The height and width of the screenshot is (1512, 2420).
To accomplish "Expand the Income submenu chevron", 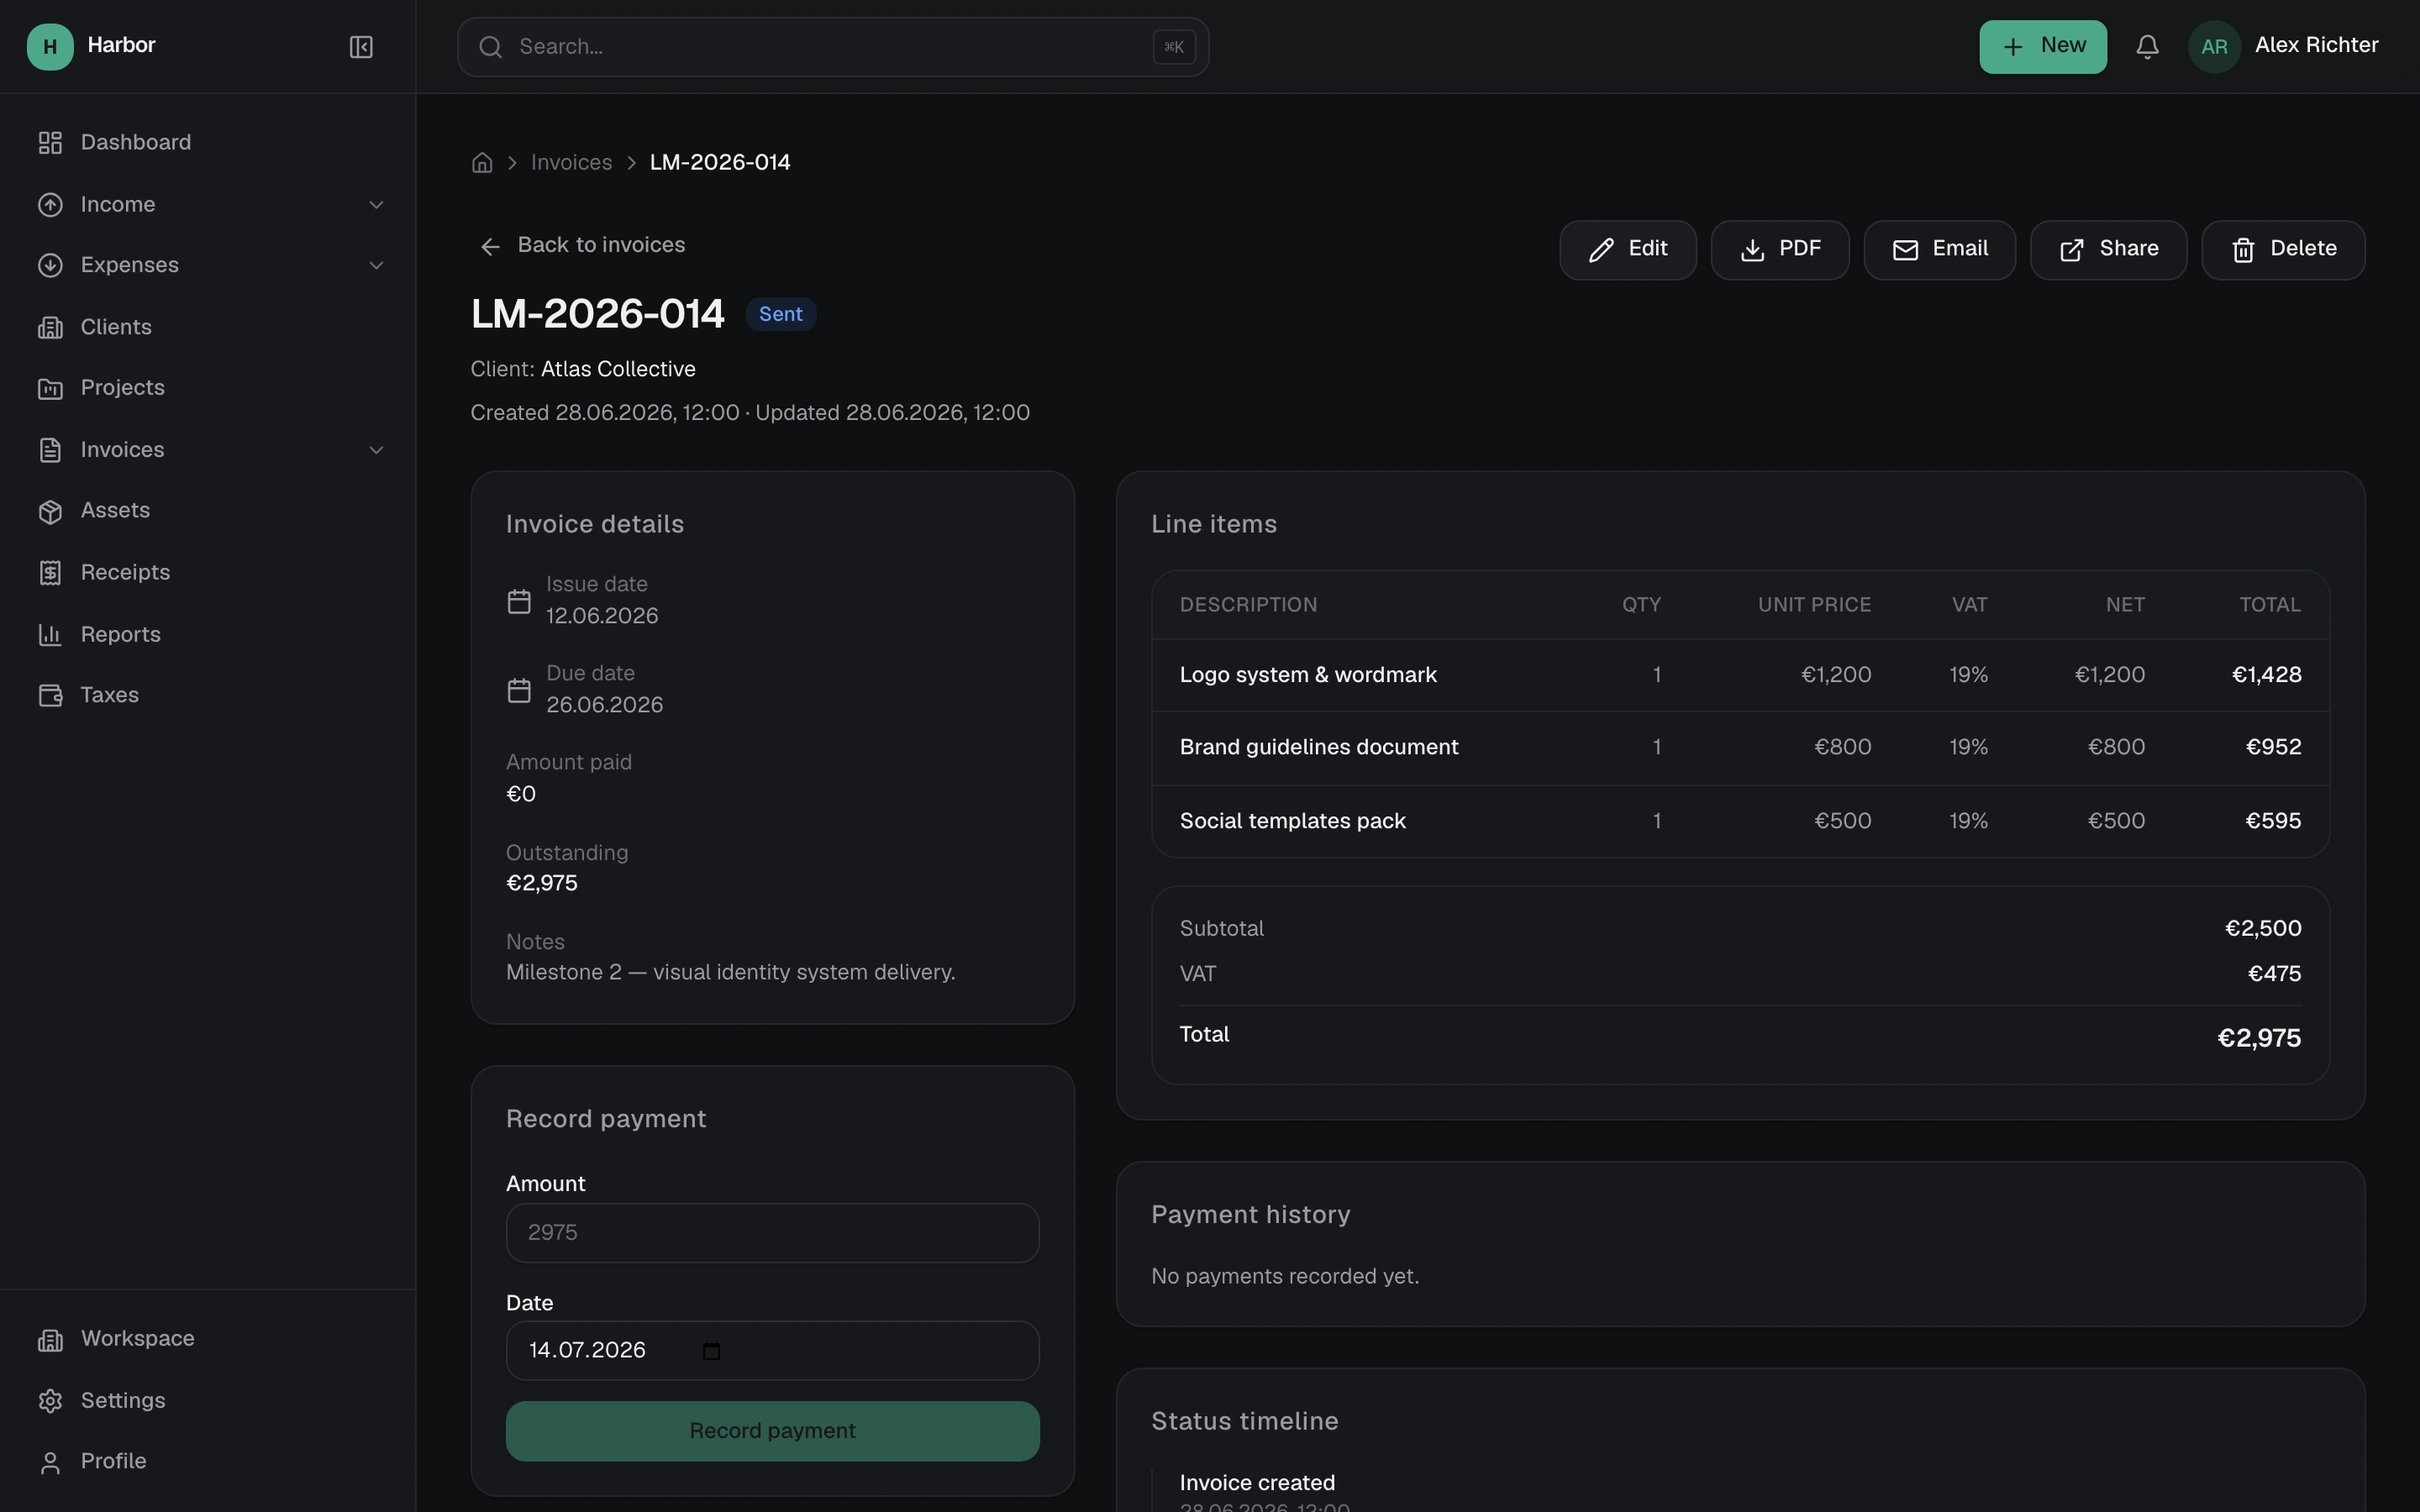I will coord(376,205).
